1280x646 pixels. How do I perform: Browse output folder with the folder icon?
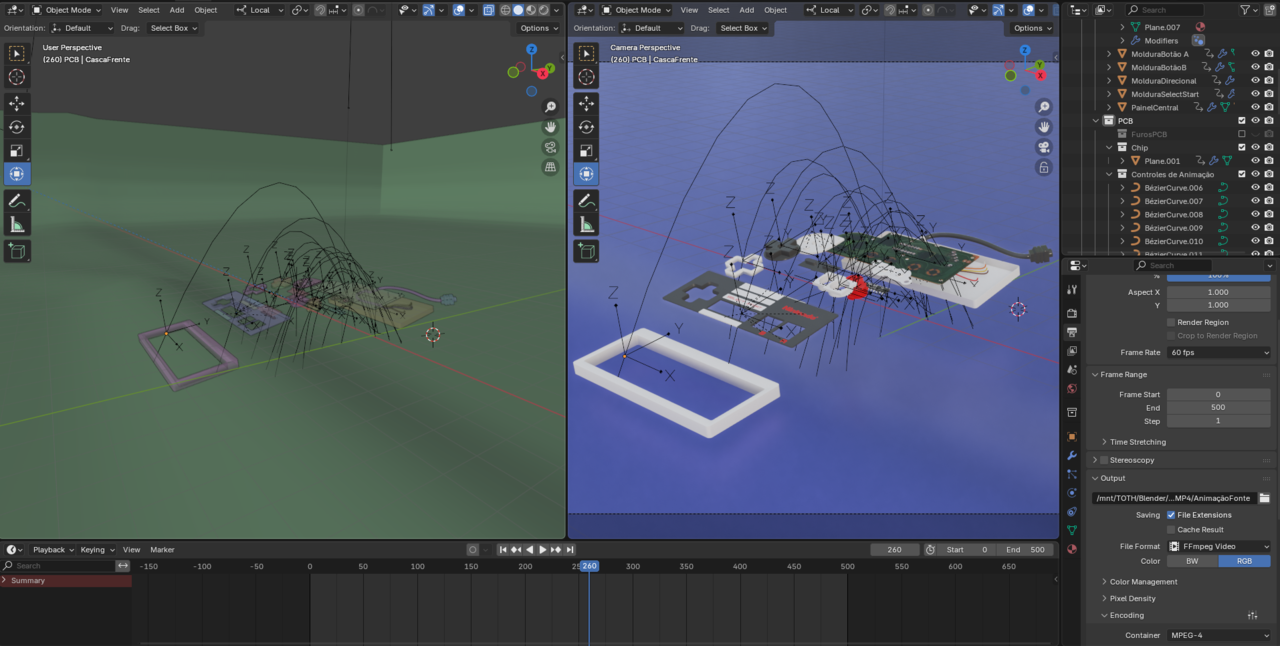tap(1264, 498)
